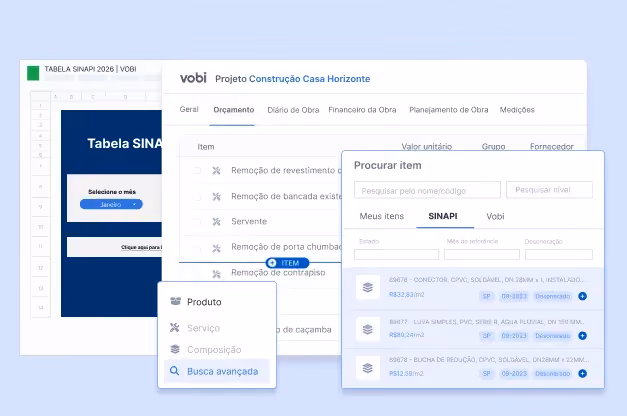Click the plus icon on ITEM pill
Screen dimensions: 627x416
[272, 263]
